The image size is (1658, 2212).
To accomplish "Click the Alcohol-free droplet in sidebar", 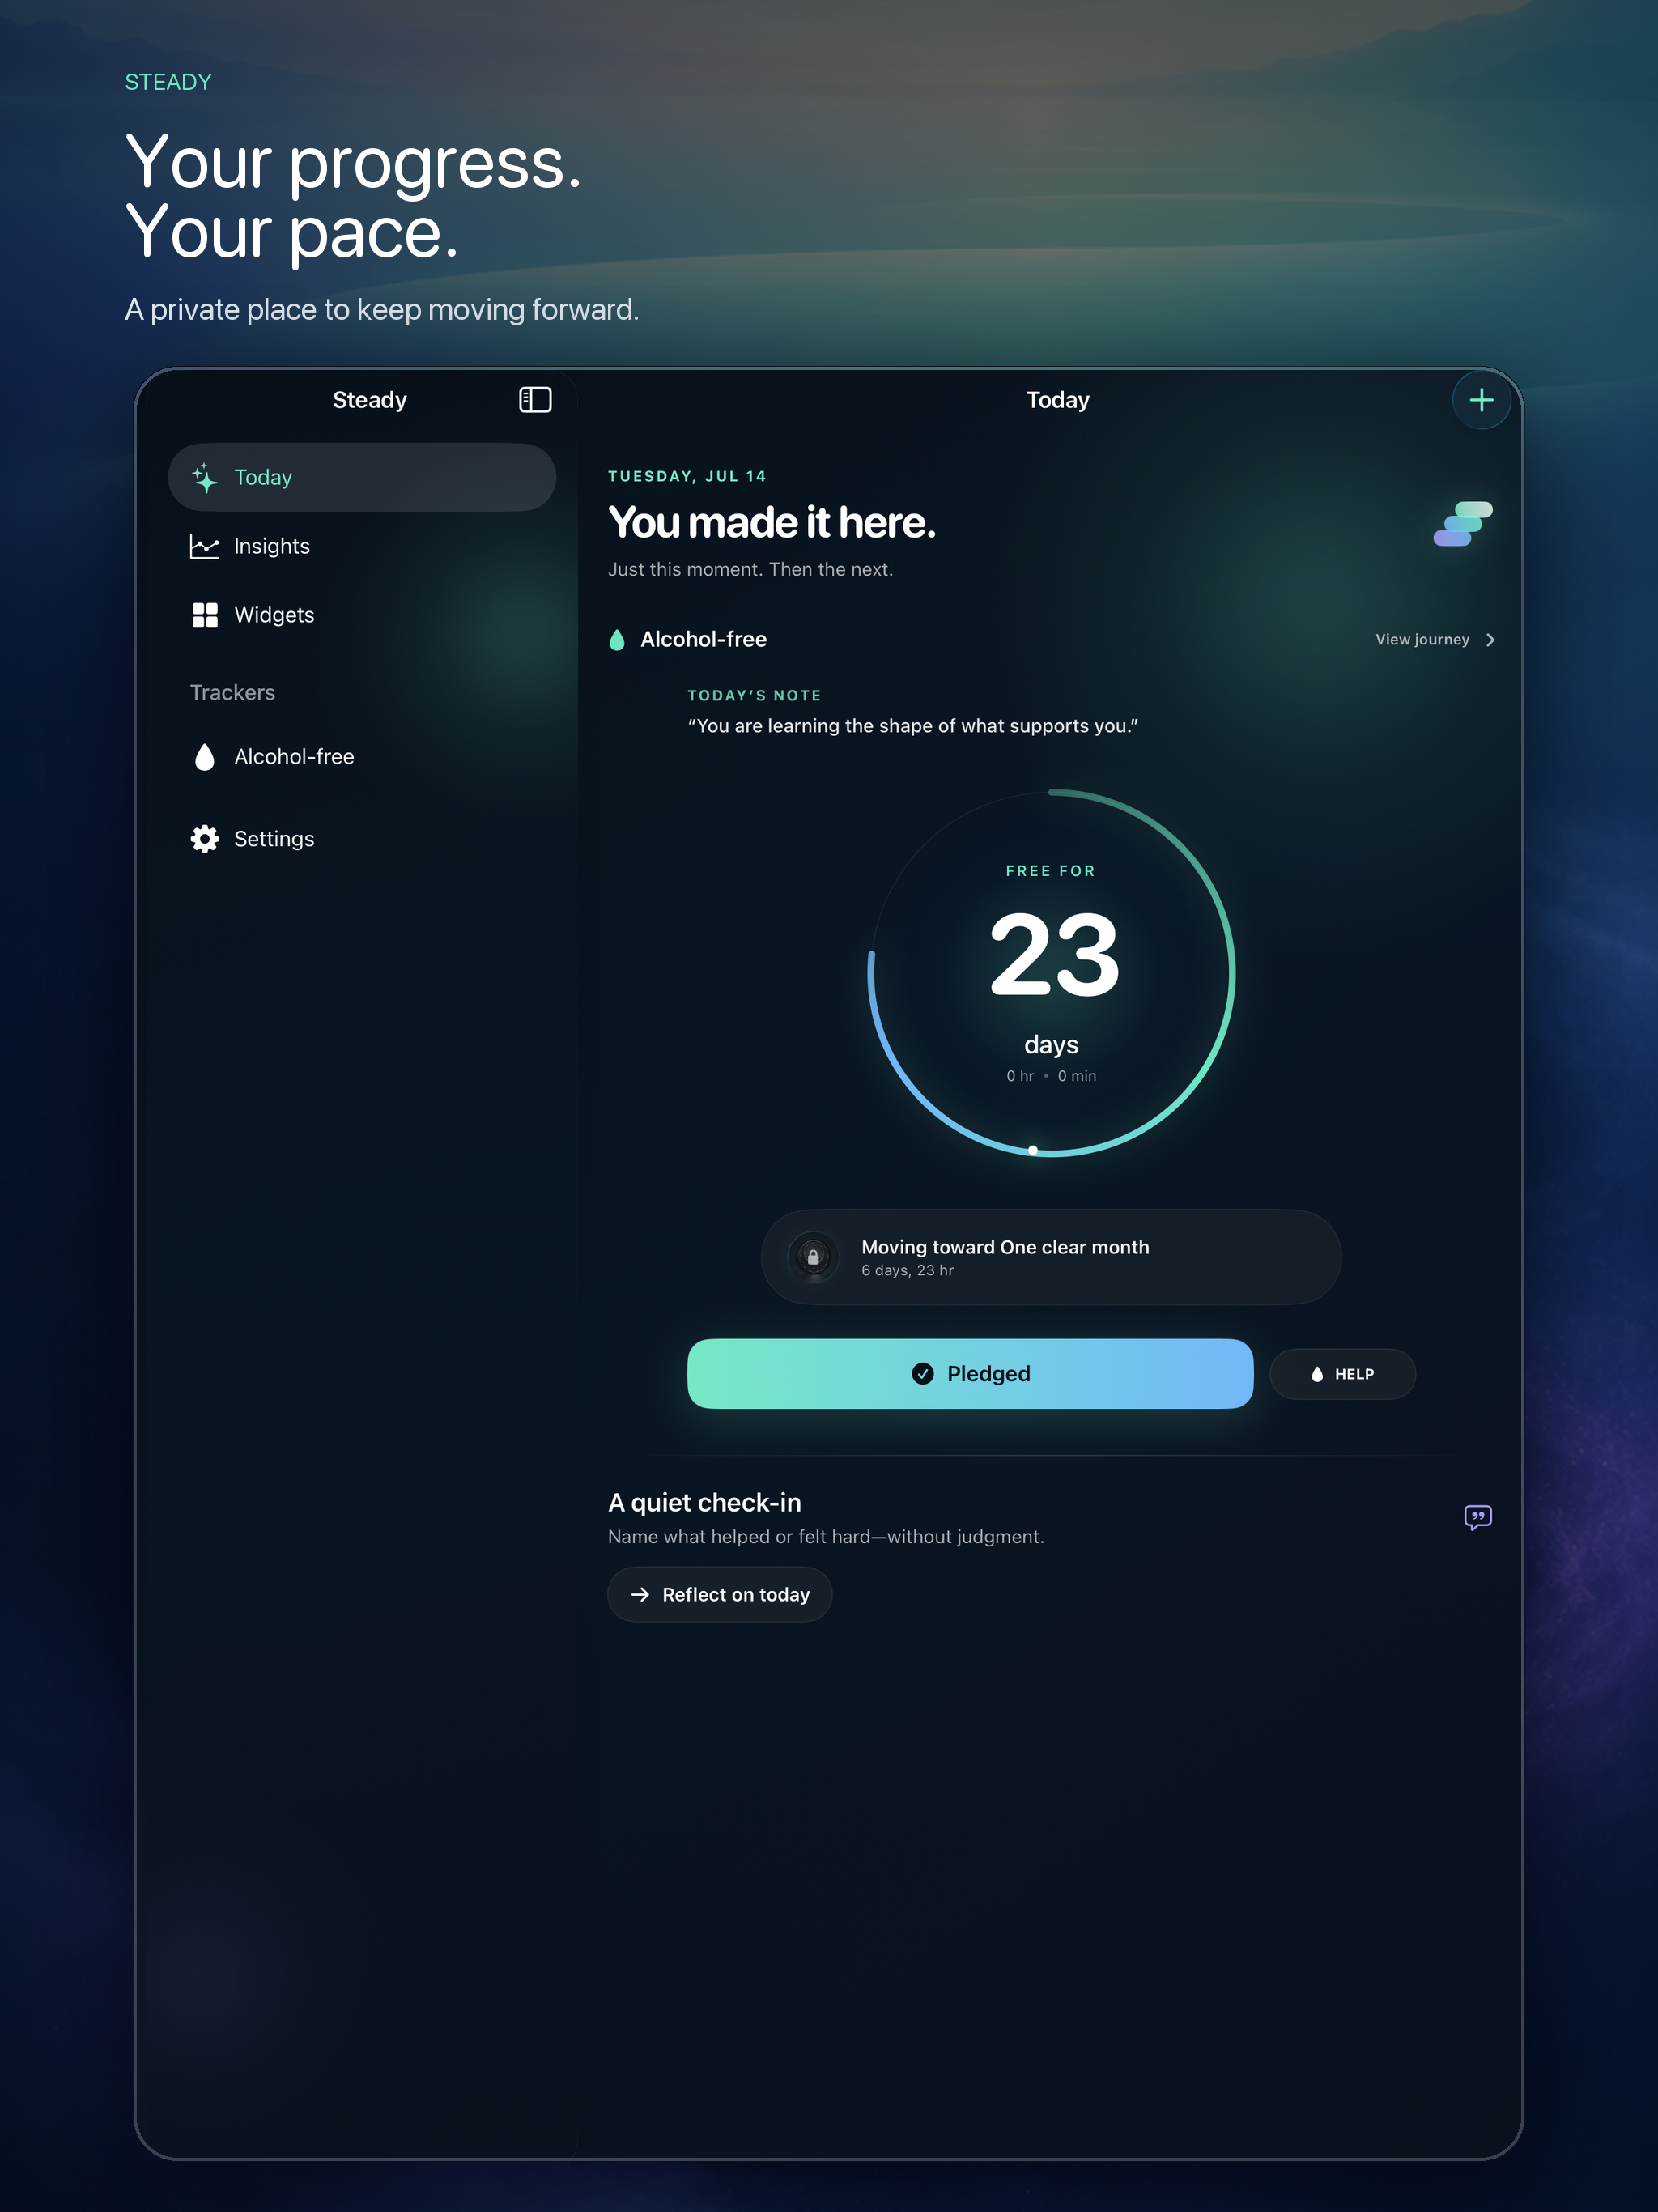I will click(205, 757).
